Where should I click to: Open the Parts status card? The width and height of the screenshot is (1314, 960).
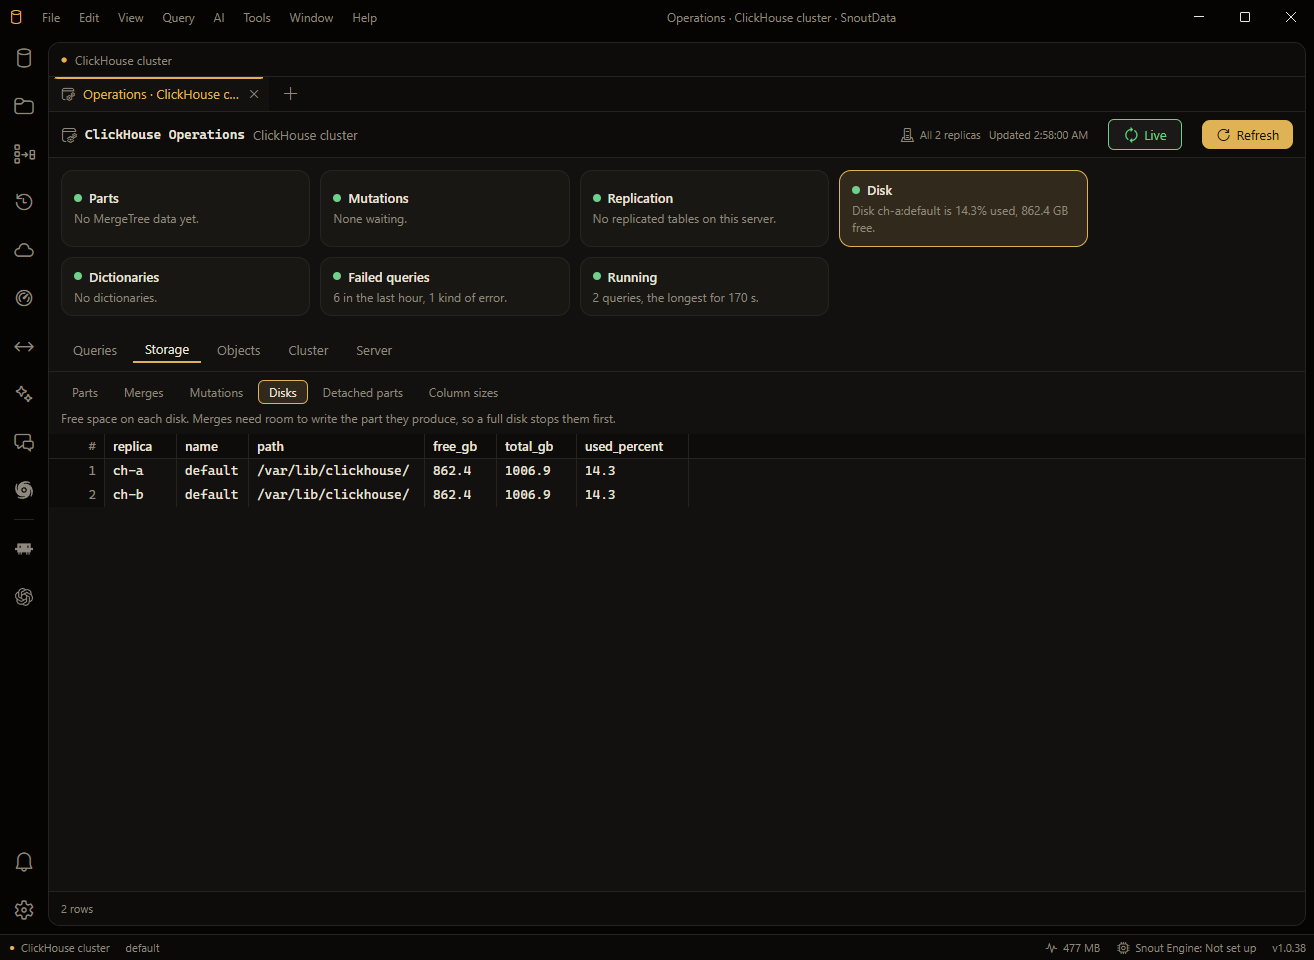click(x=185, y=208)
